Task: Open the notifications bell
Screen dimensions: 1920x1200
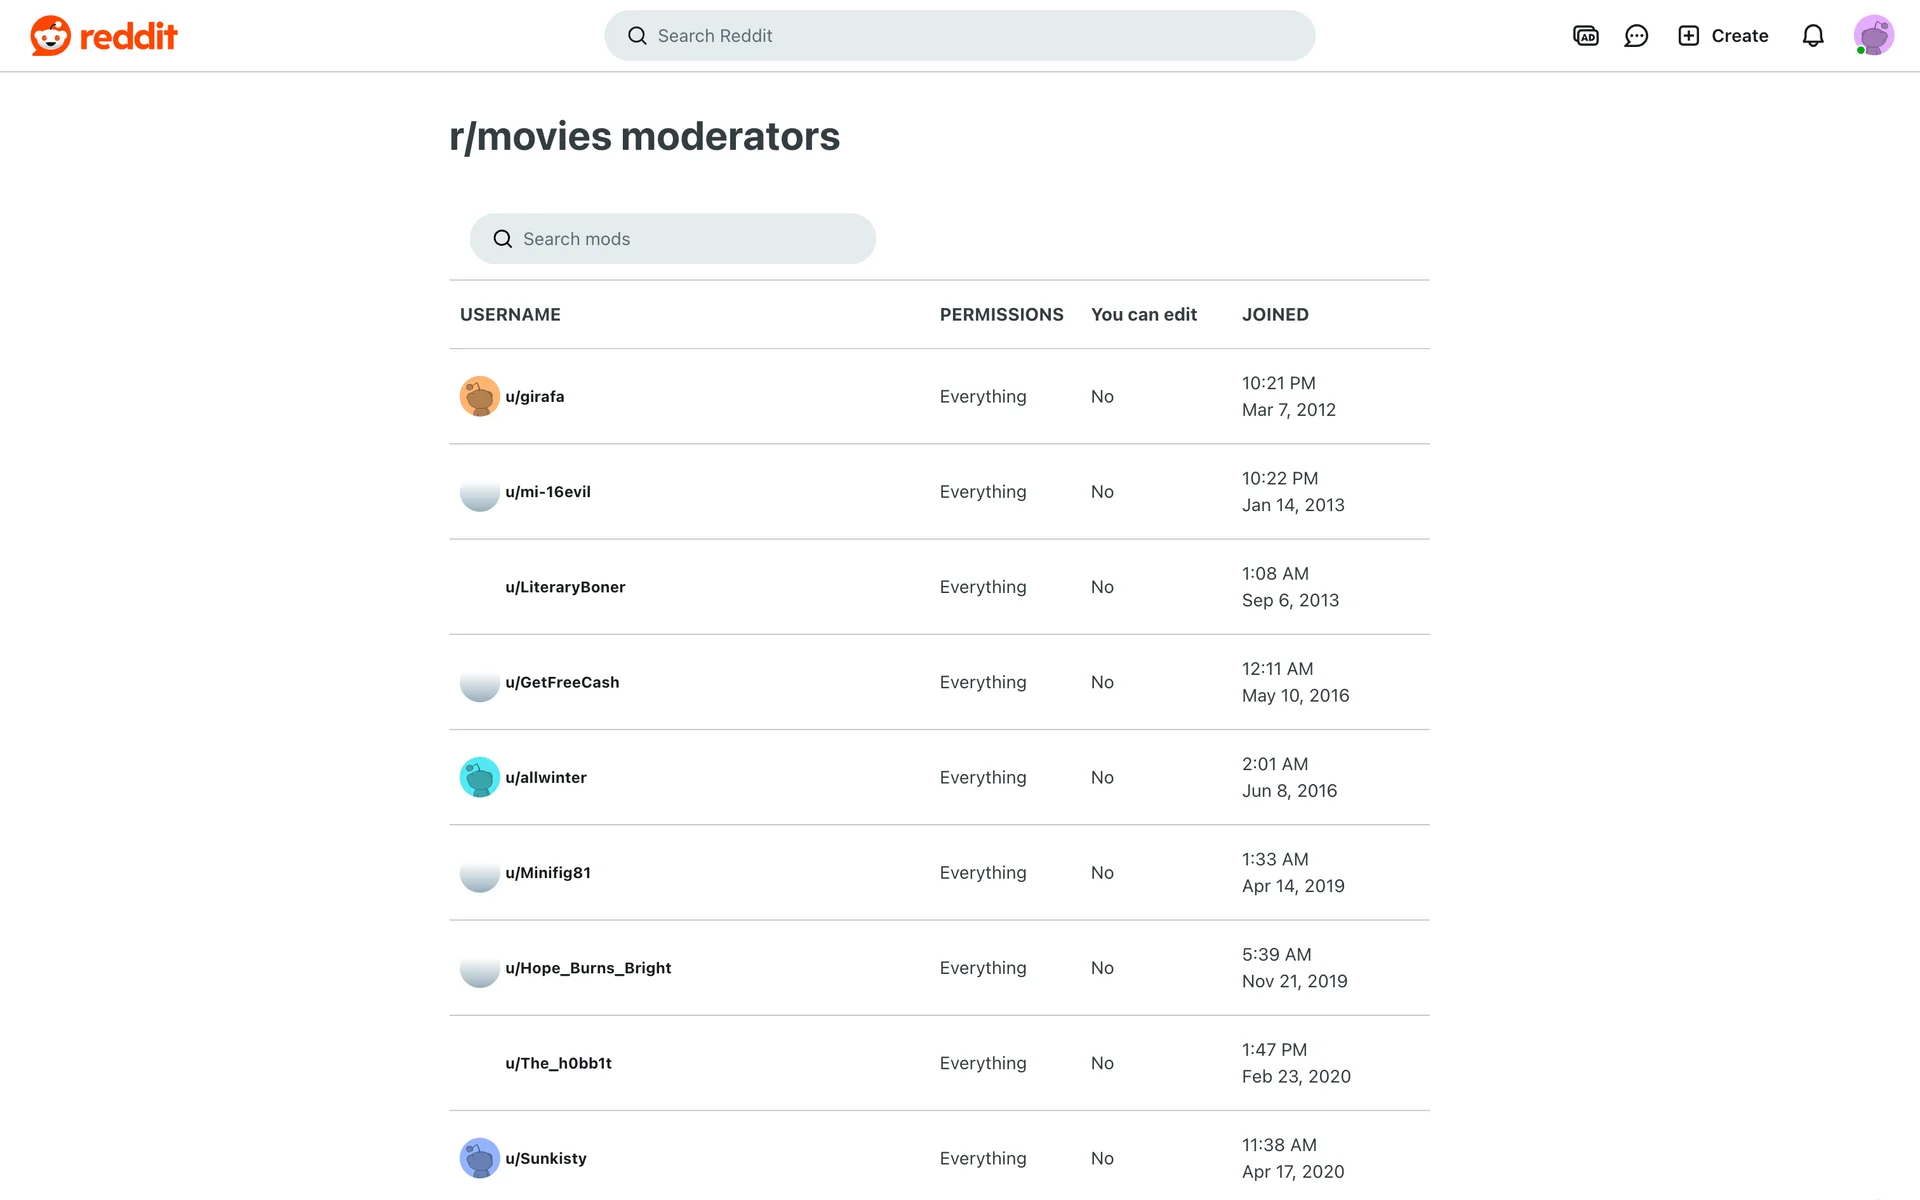Action: tap(1812, 36)
